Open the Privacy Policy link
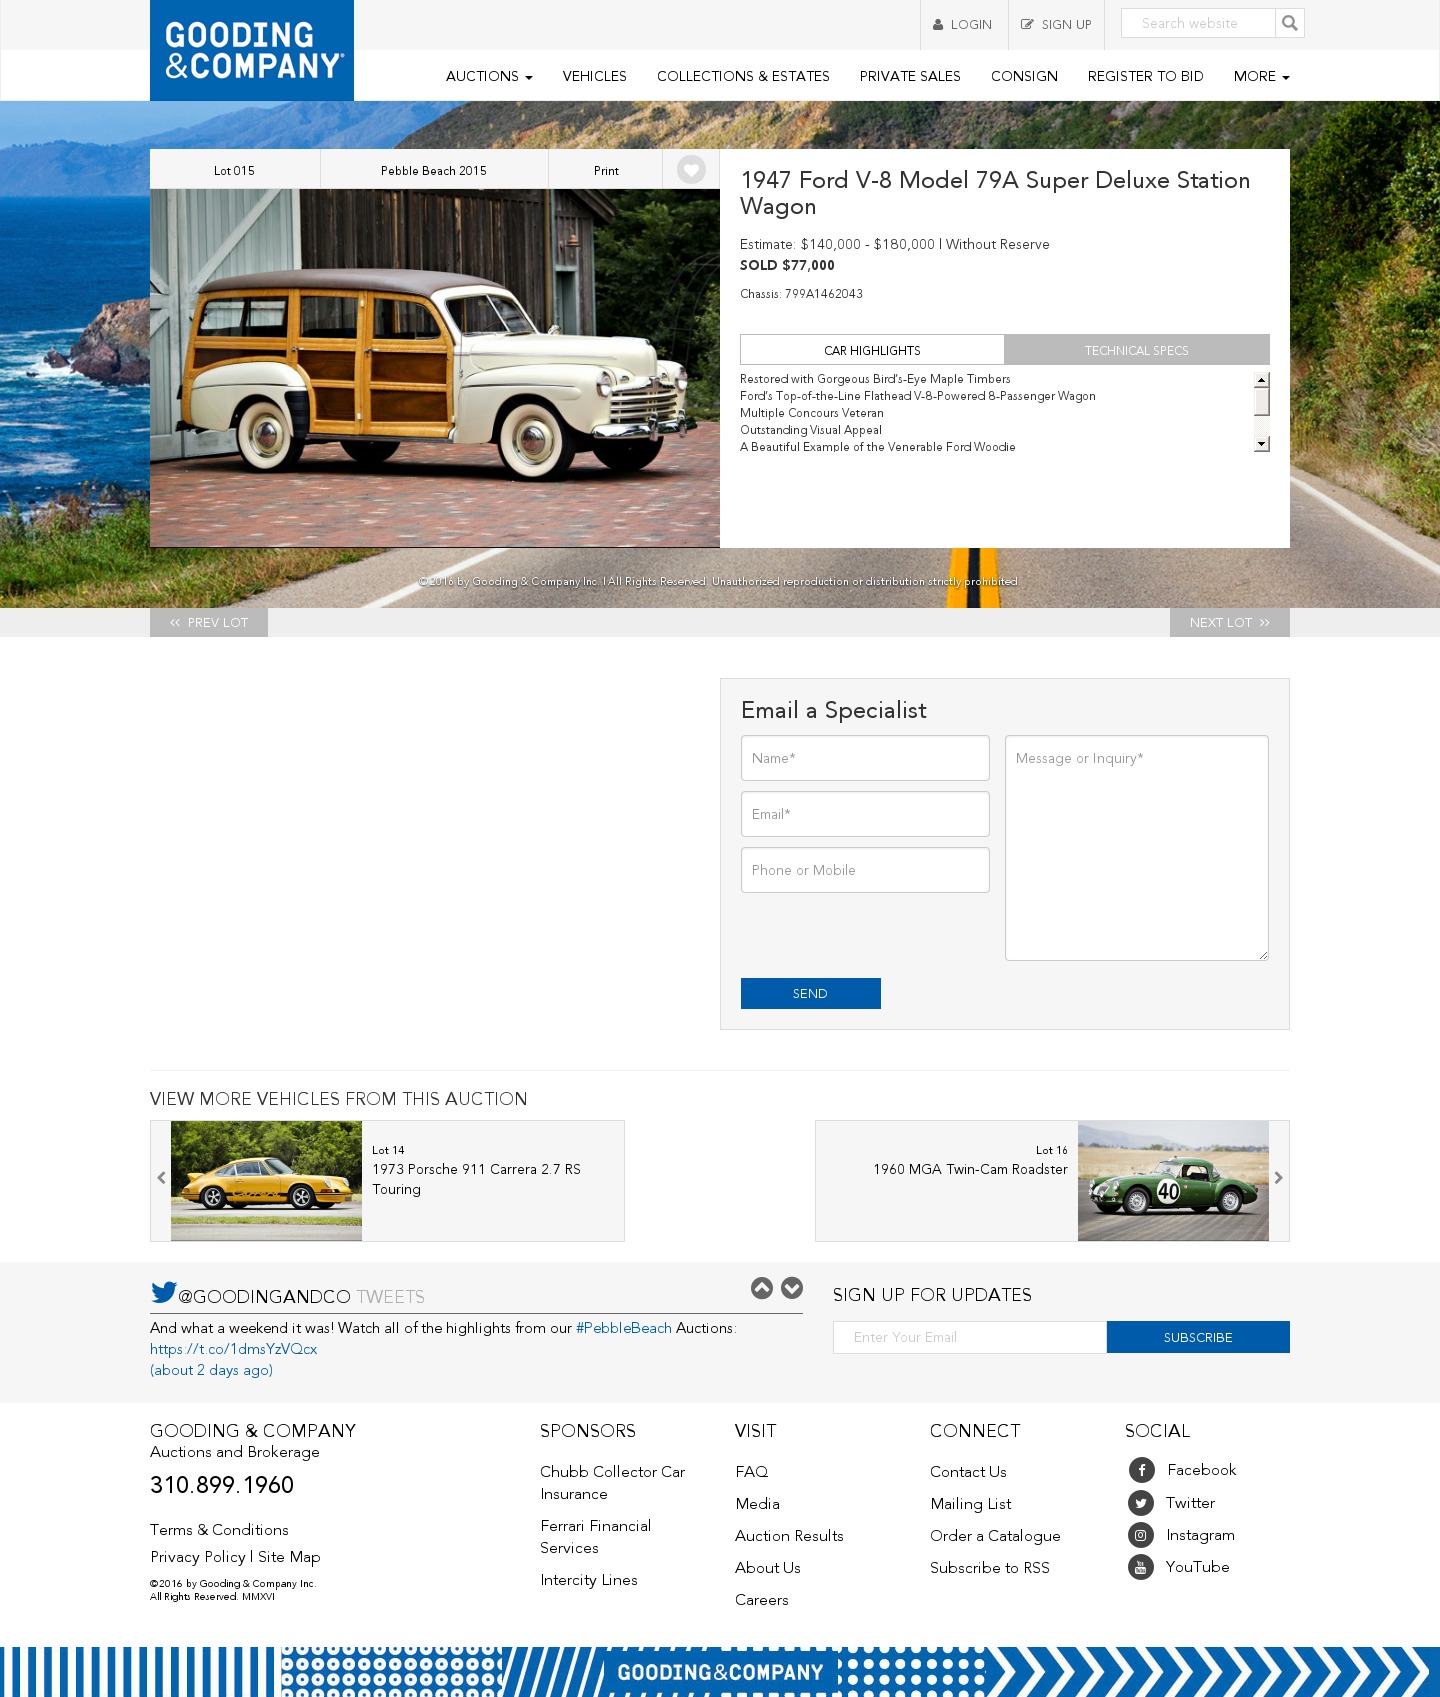Screen dimensions: 1440x1697 click(x=198, y=1557)
